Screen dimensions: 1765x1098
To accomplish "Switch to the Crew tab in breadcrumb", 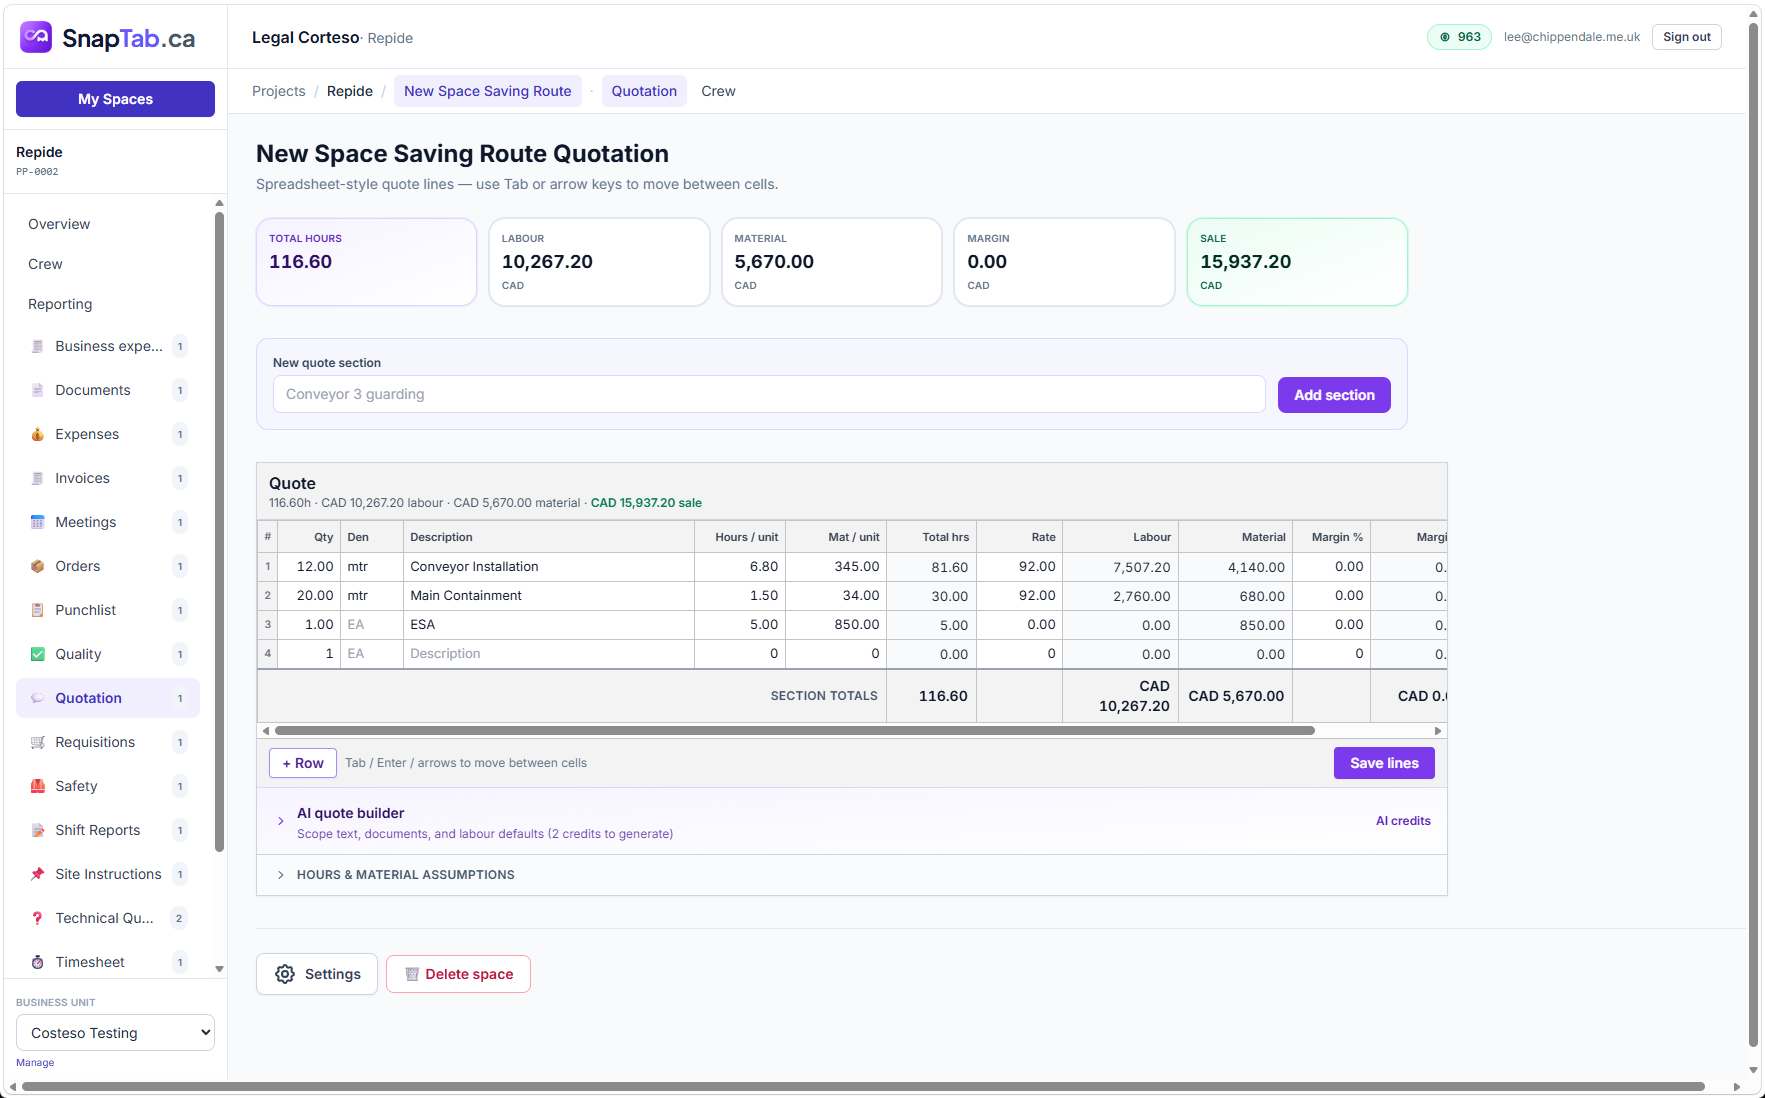I will pos(718,91).
